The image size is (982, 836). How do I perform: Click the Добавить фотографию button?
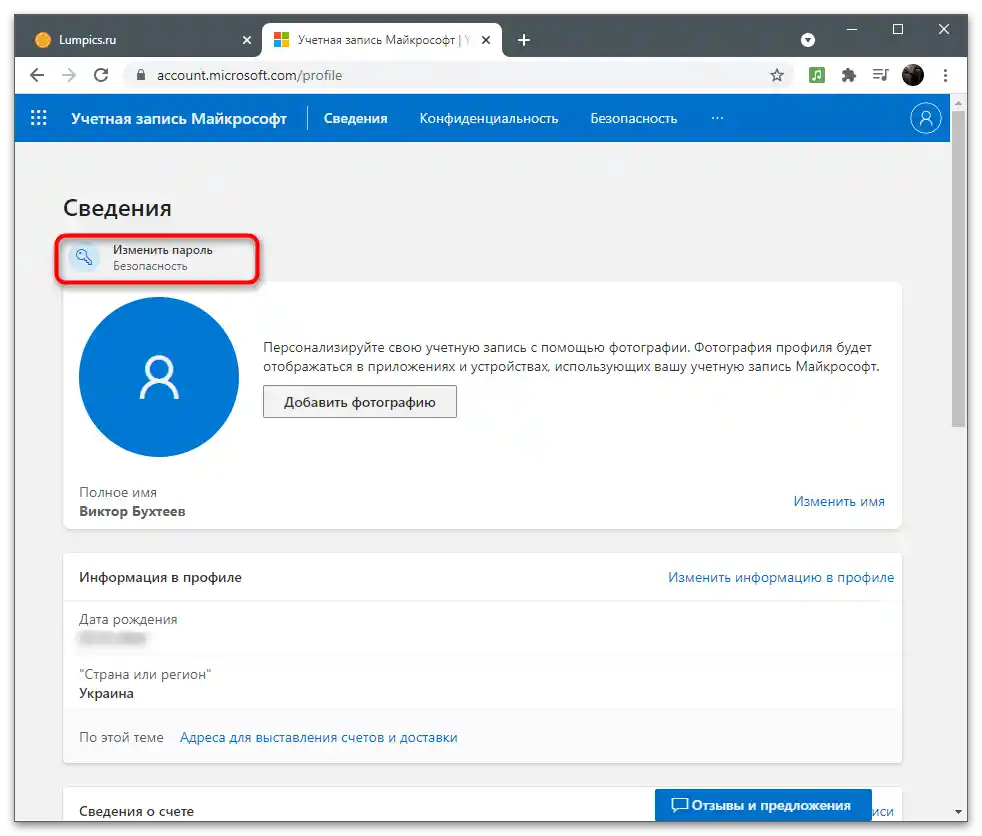[359, 402]
